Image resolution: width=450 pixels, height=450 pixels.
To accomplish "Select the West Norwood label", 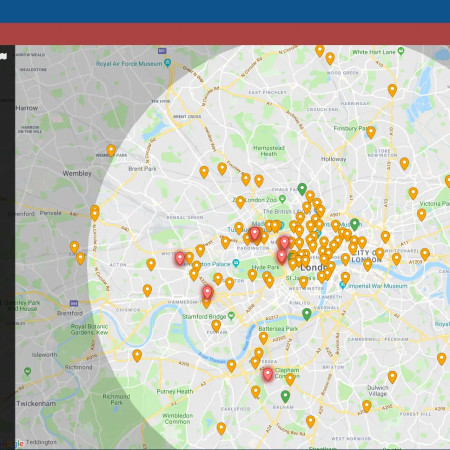I will click(351, 439).
